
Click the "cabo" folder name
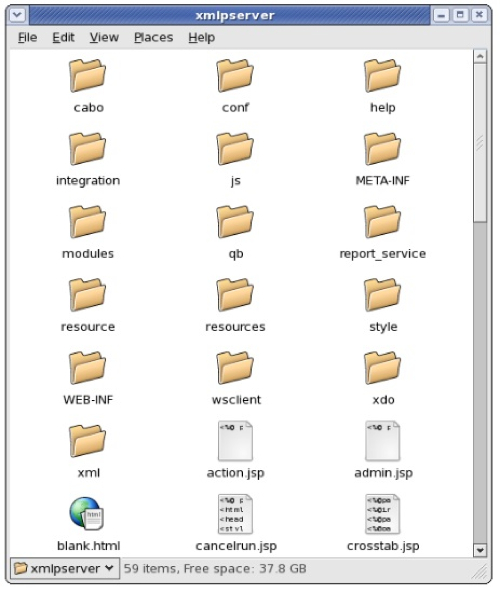point(89,108)
